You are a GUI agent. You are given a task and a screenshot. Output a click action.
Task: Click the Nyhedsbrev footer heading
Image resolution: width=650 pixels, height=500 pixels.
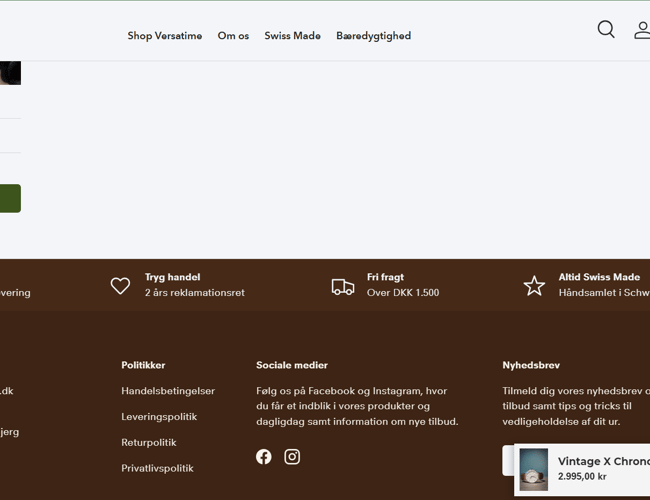531,365
